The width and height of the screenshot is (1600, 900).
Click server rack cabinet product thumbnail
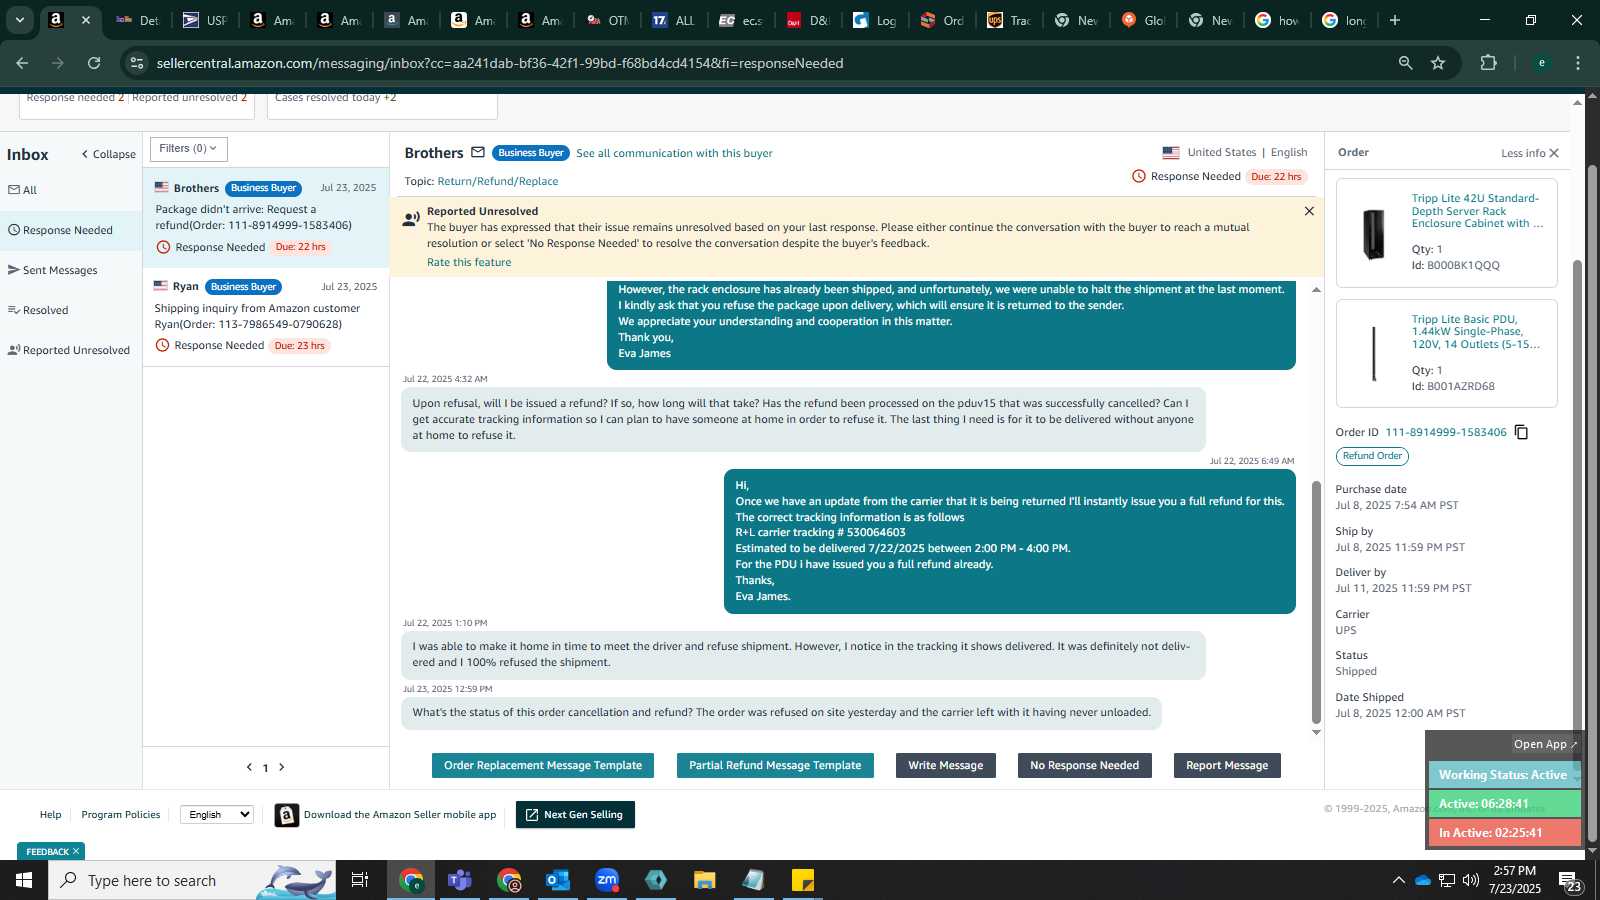(x=1374, y=234)
